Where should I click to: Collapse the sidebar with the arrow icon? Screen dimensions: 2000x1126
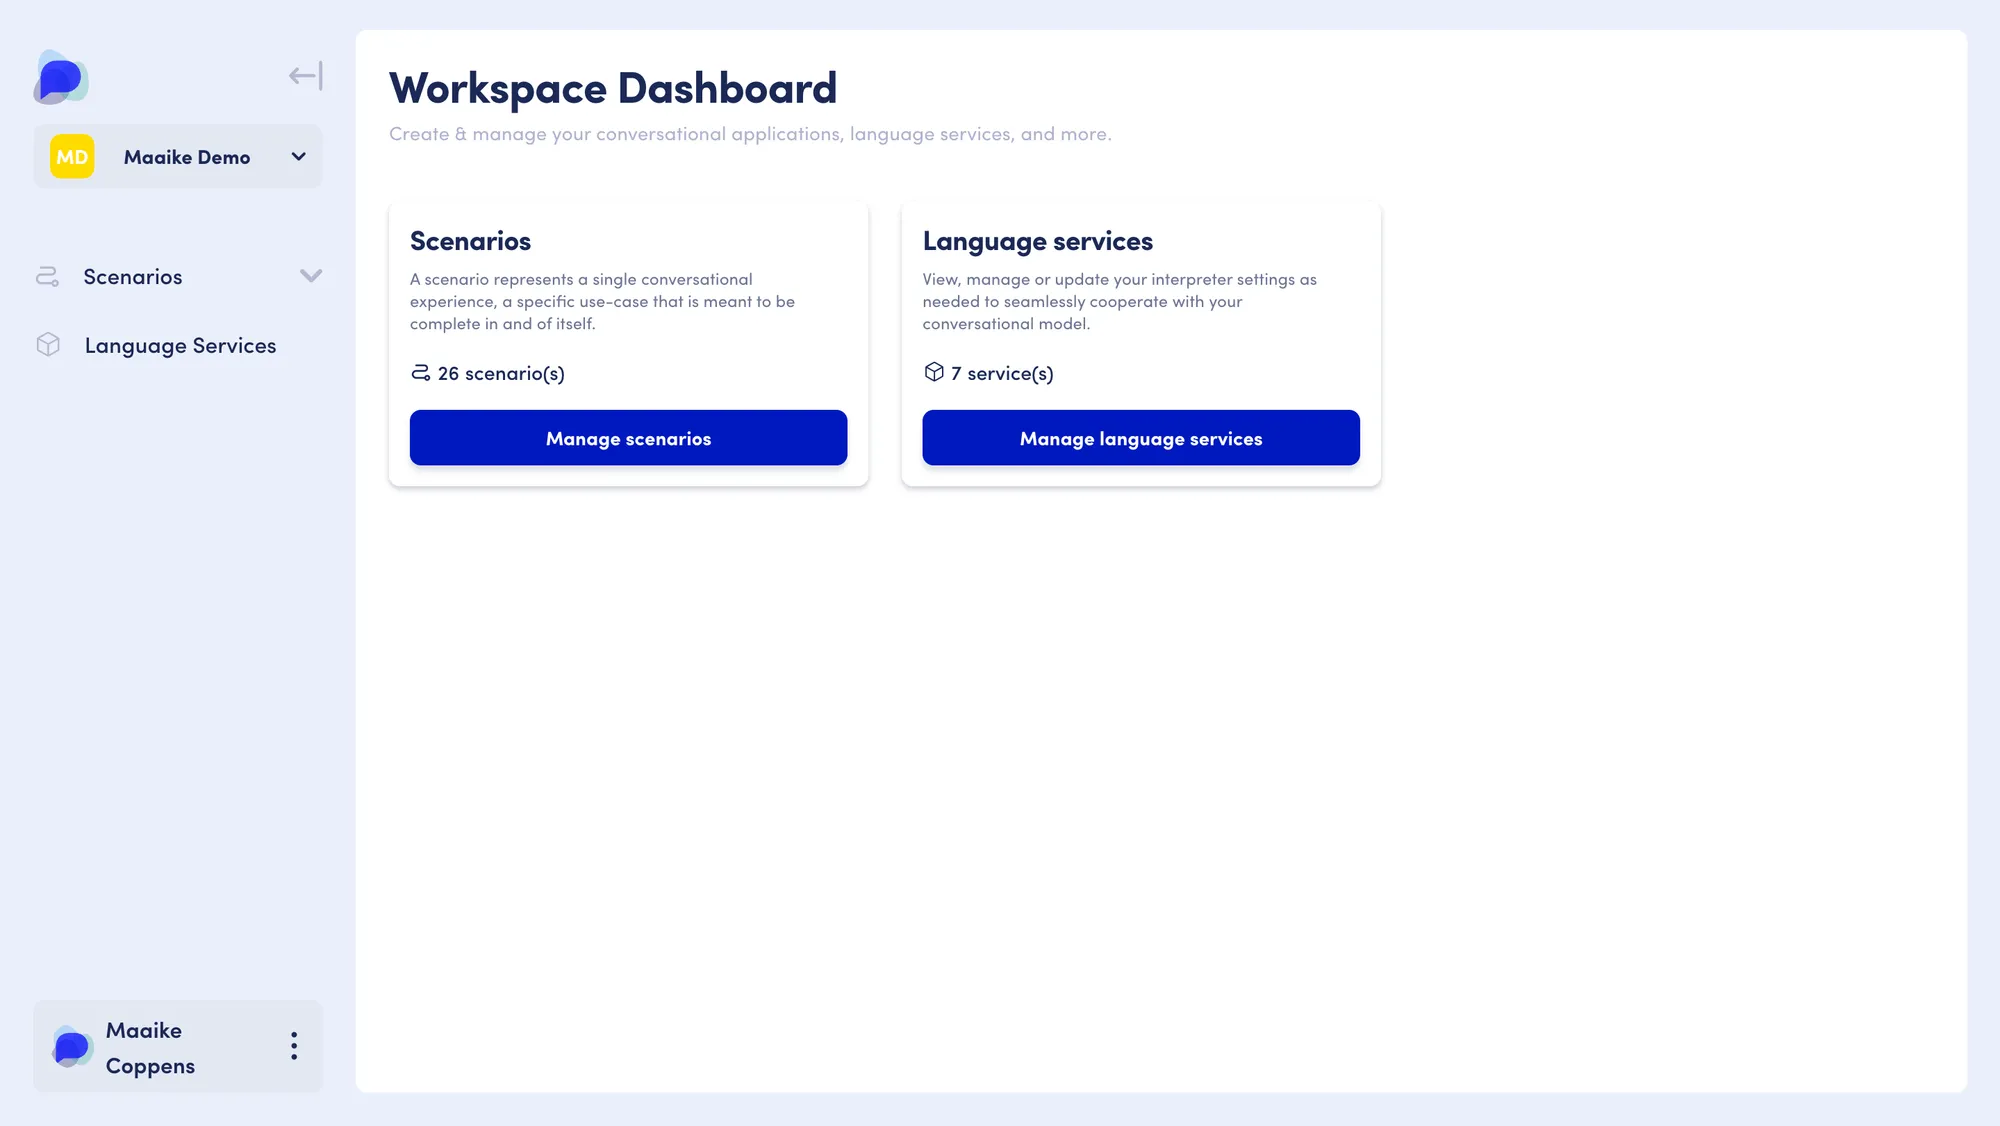pyautogui.click(x=305, y=76)
